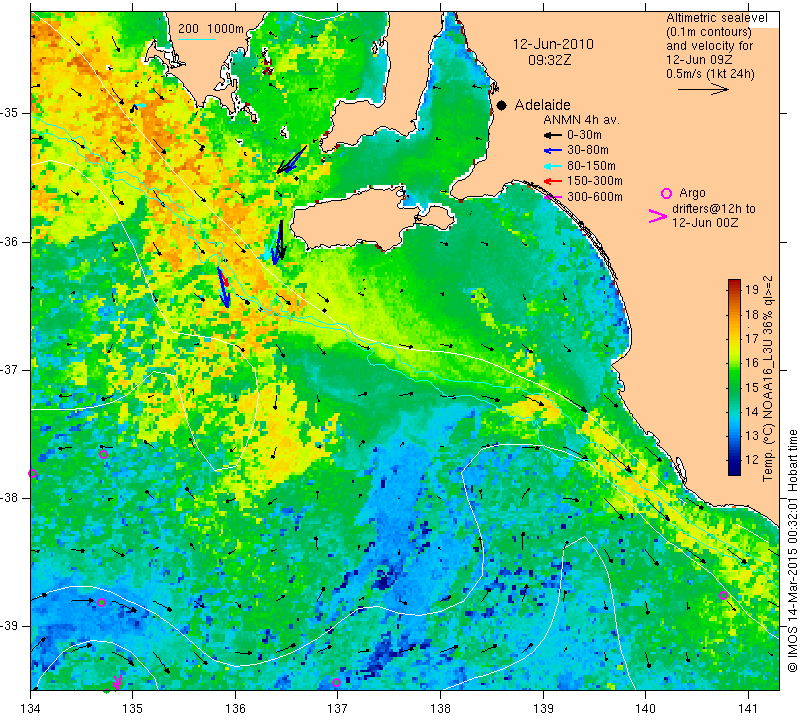This screenshot has height=720, width=800.
Task: Click the Adelaide city name label
Action: (542, 105)
